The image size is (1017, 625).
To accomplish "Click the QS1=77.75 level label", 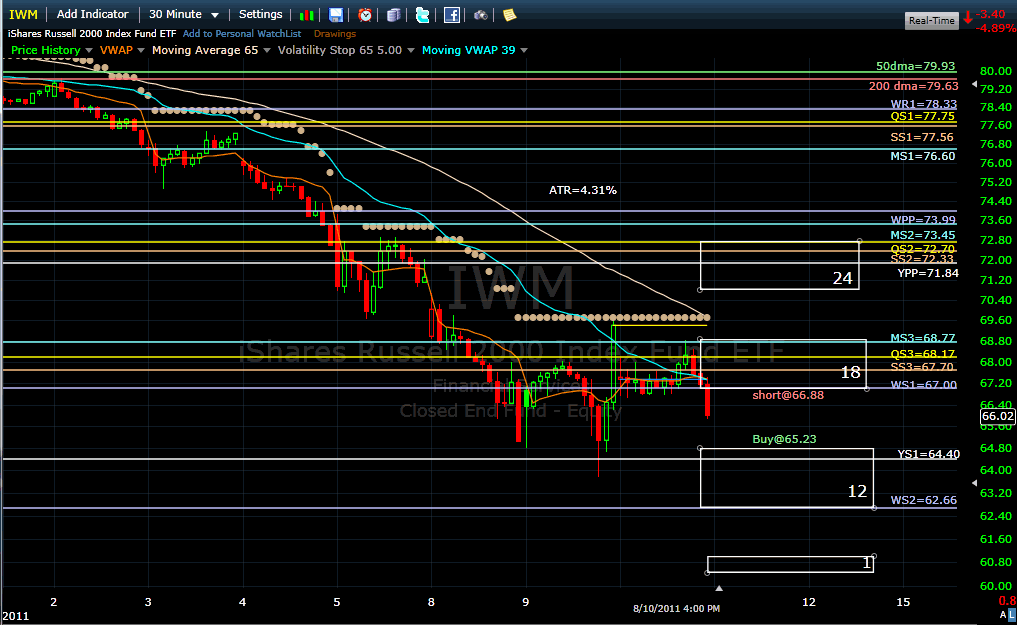I will [922, 117].
